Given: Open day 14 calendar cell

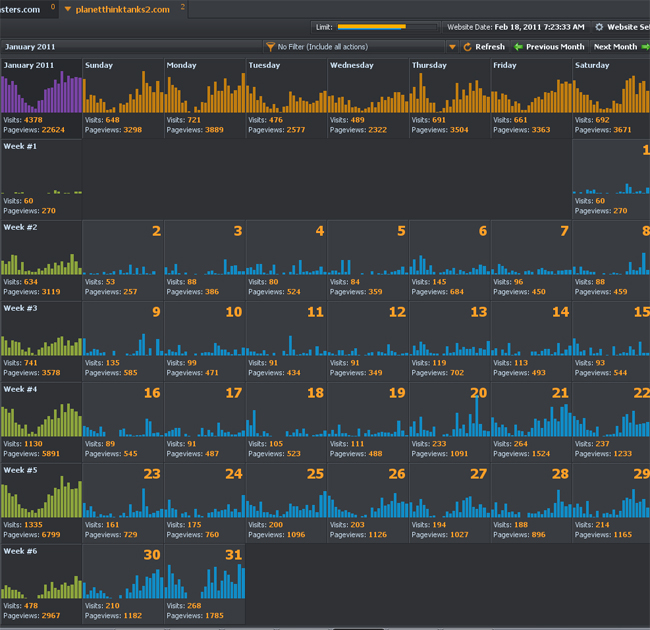Looking at the screenshot, I should click(531, 341).
